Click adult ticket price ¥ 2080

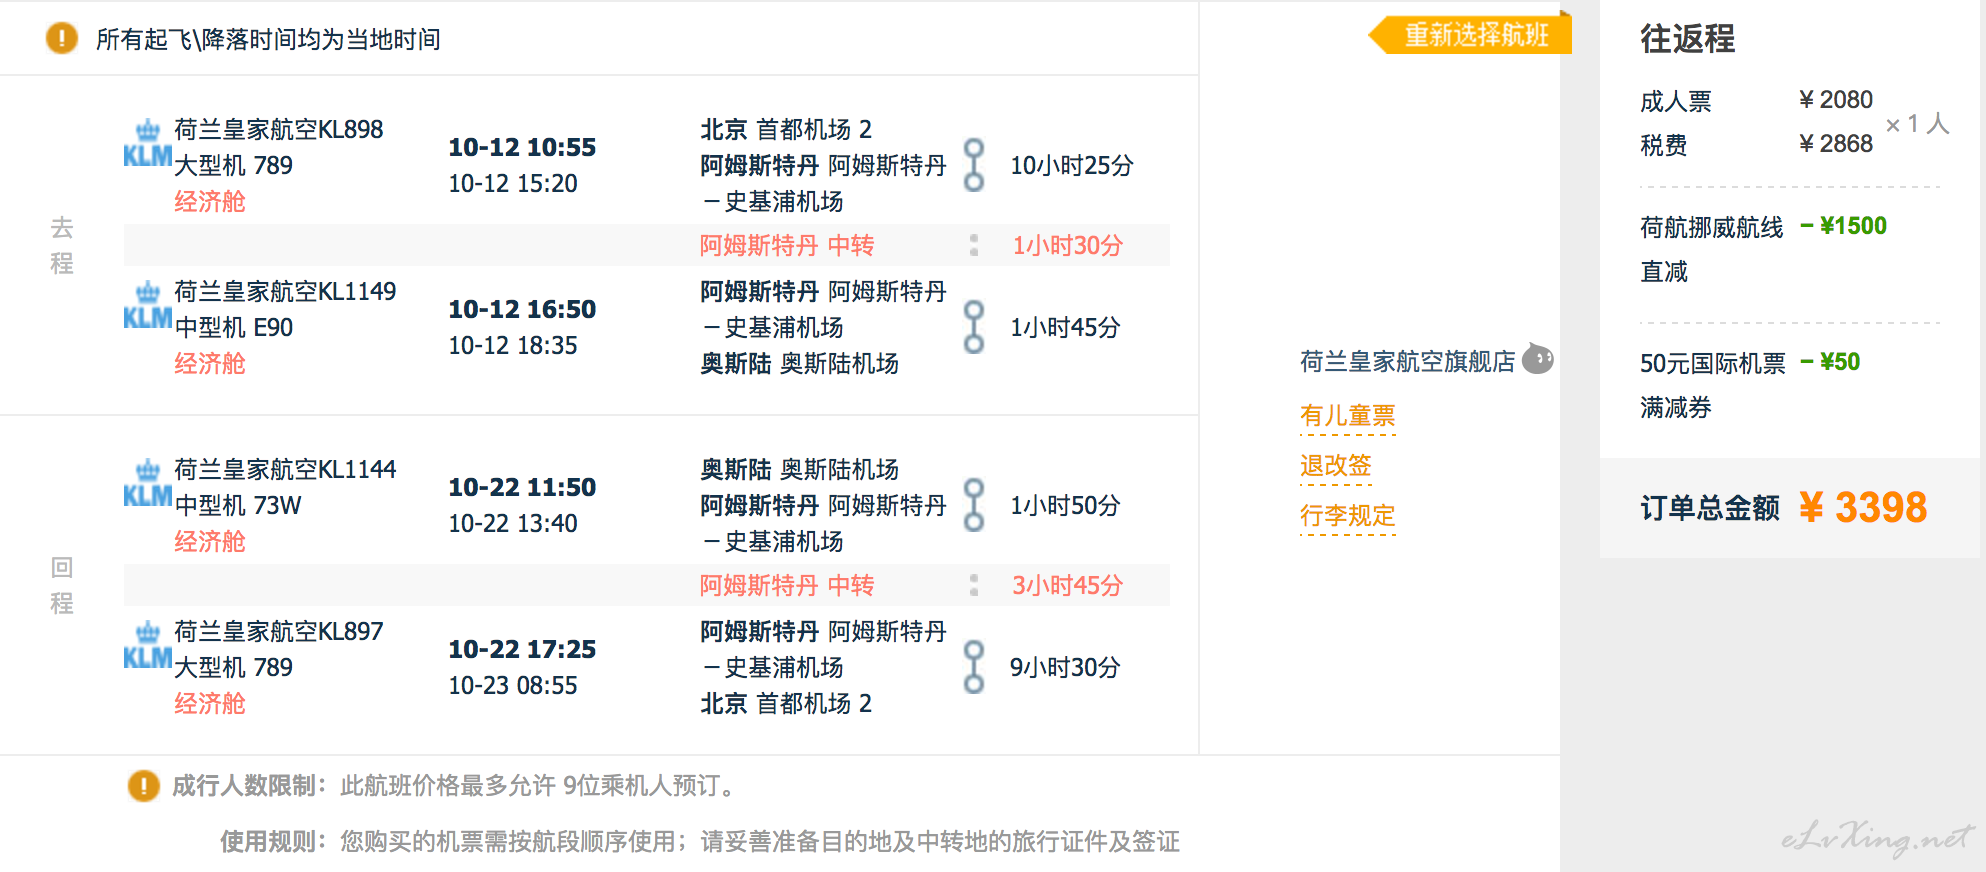tap(1835, 100)
